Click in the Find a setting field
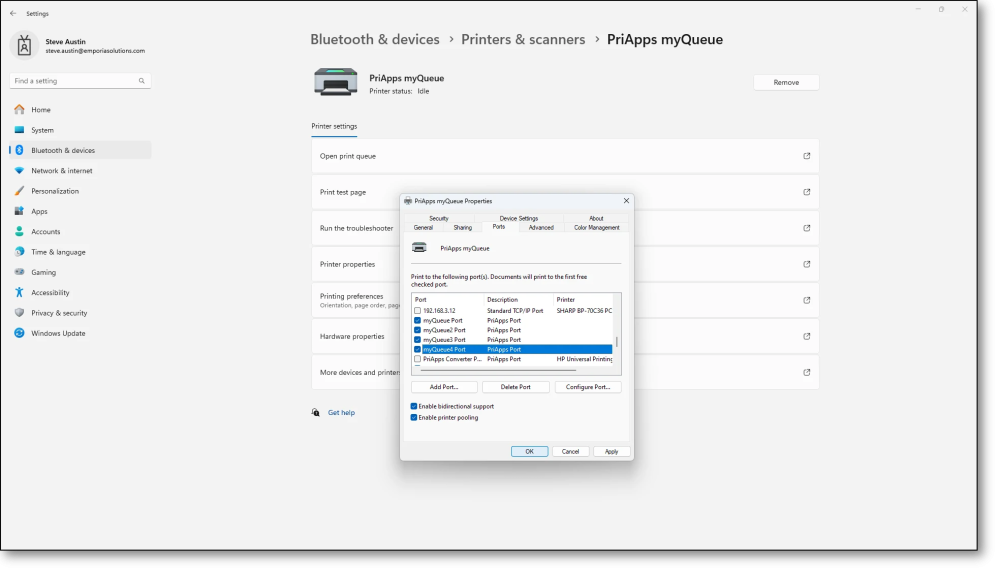 coord(80,81)
